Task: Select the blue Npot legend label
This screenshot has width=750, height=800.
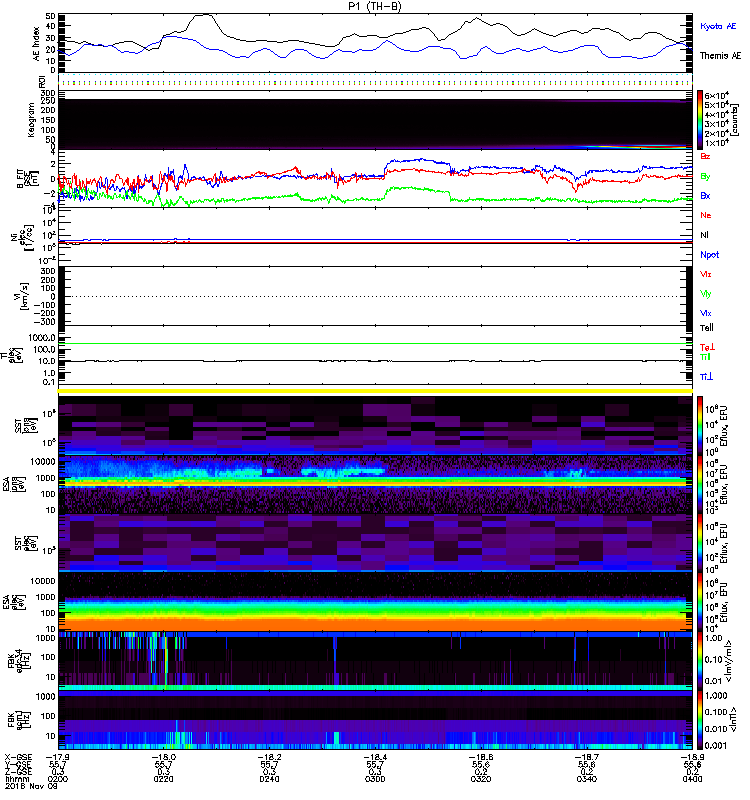Action: coord(709,255)
